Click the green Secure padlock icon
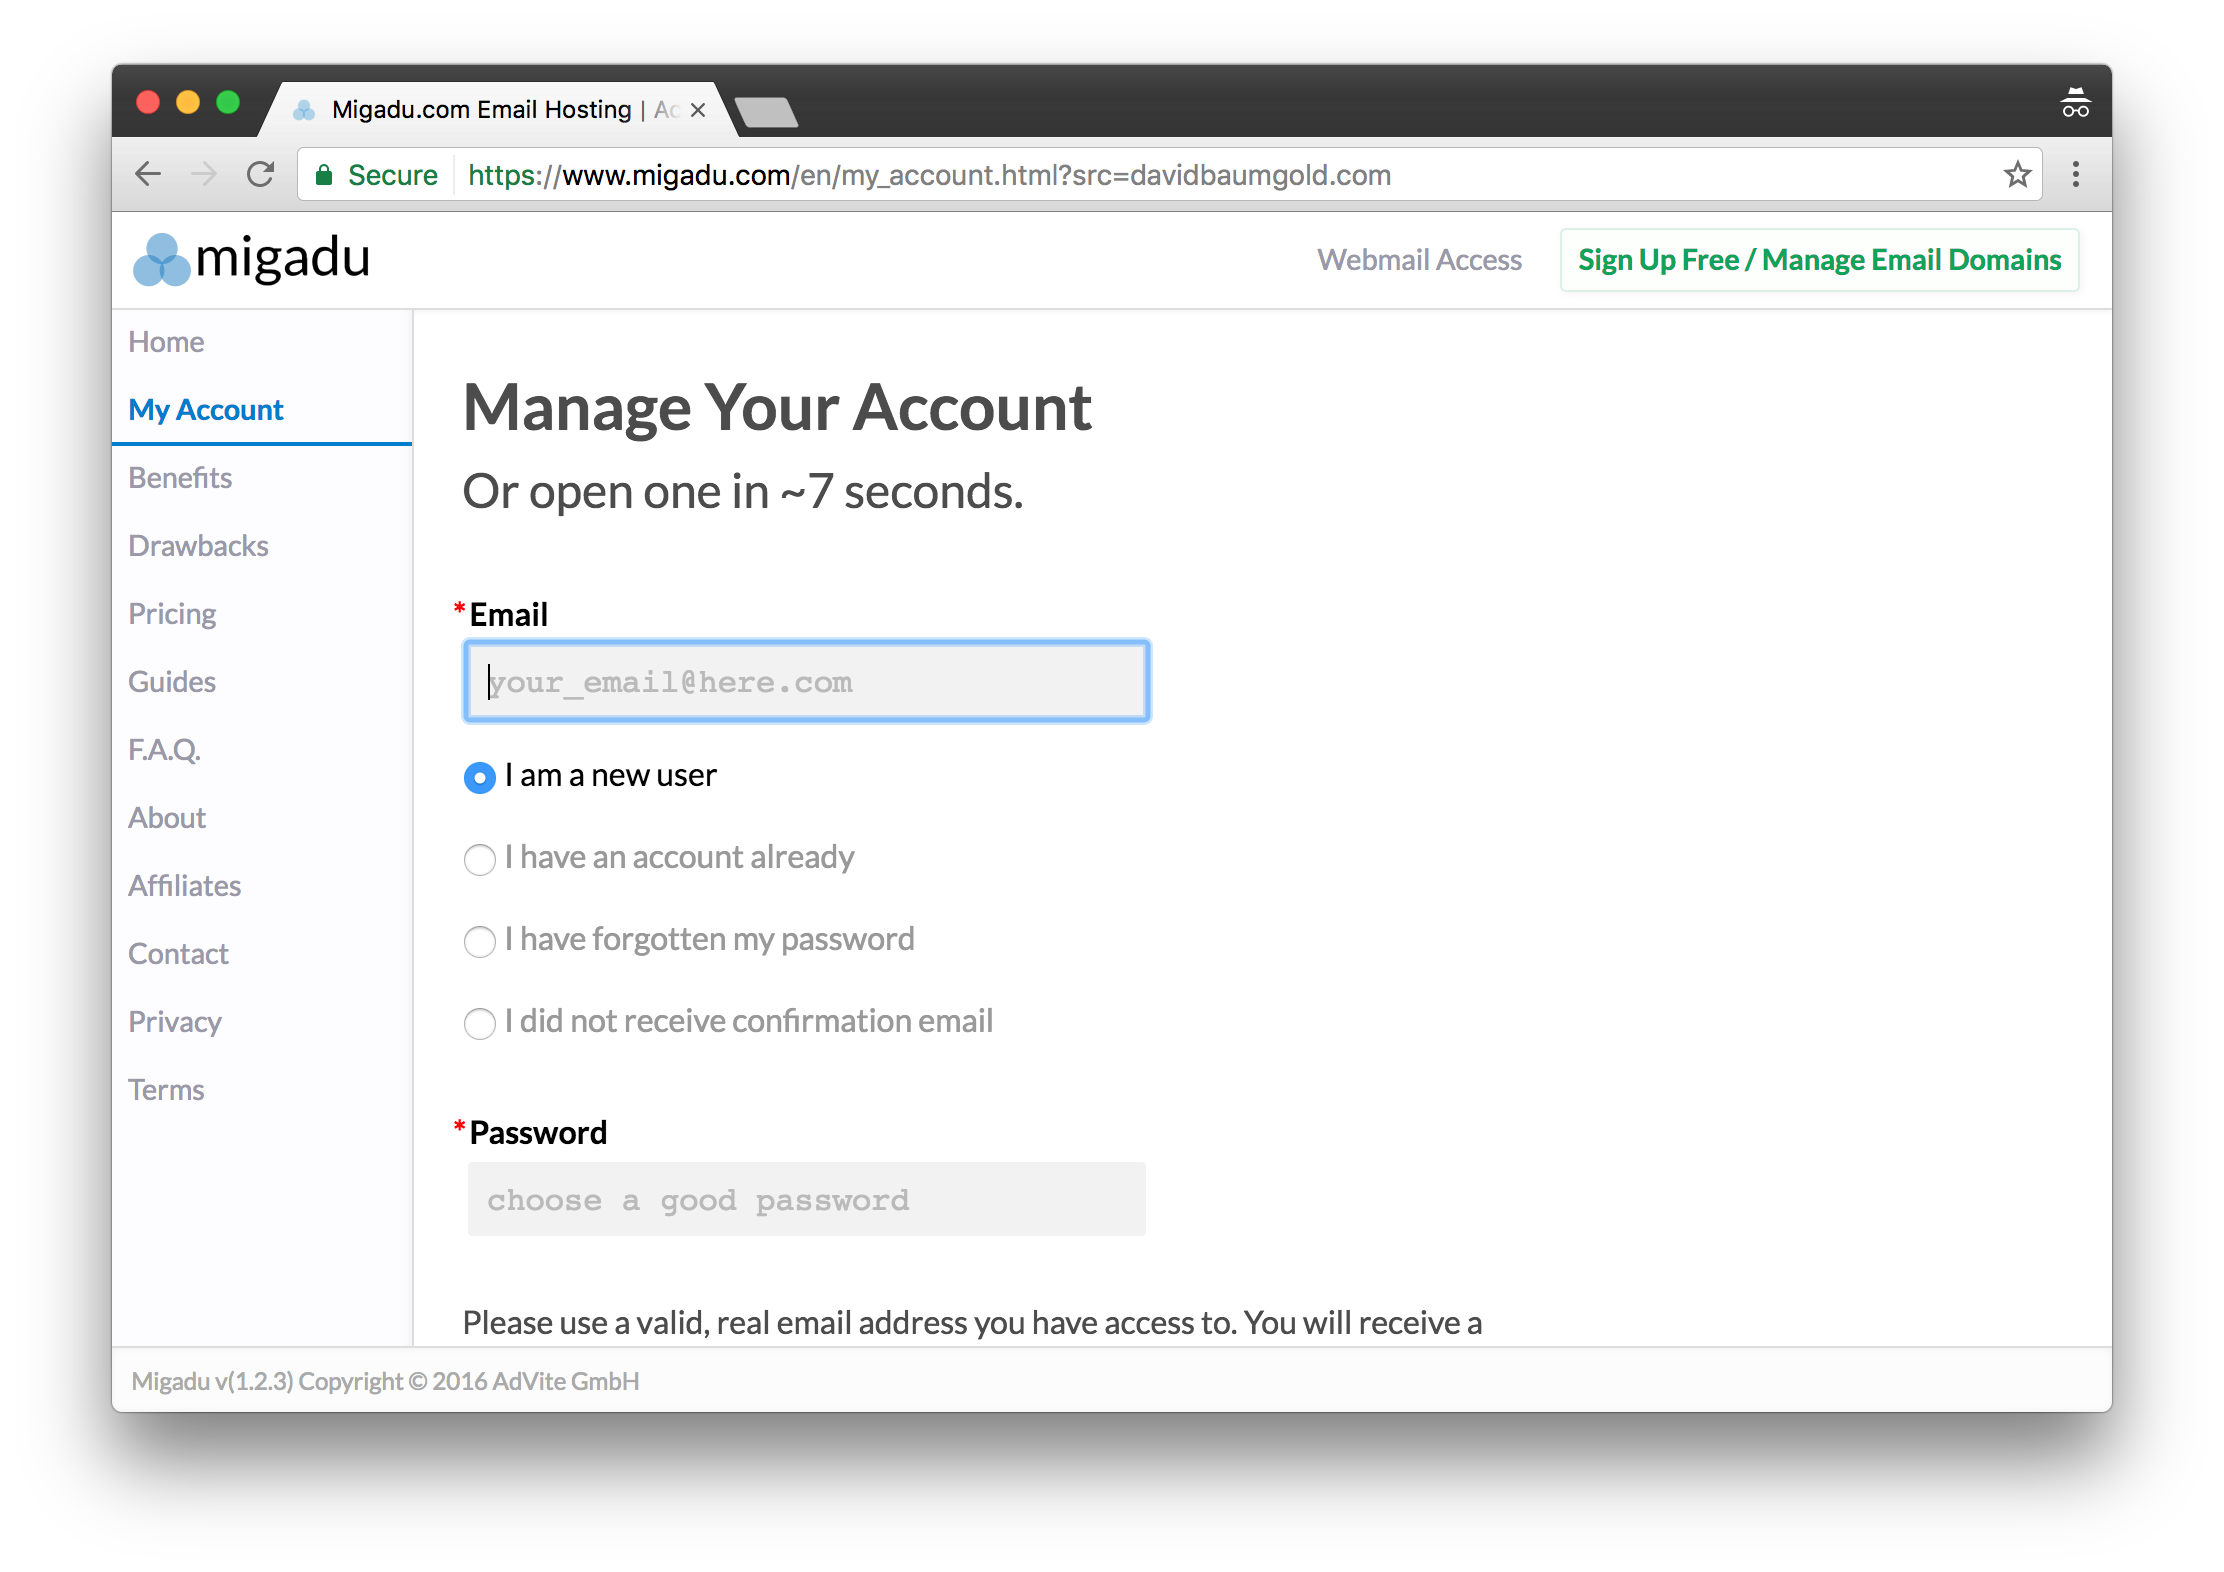Viewport: 2224px width, 1572px height. (x=324, y=175)
